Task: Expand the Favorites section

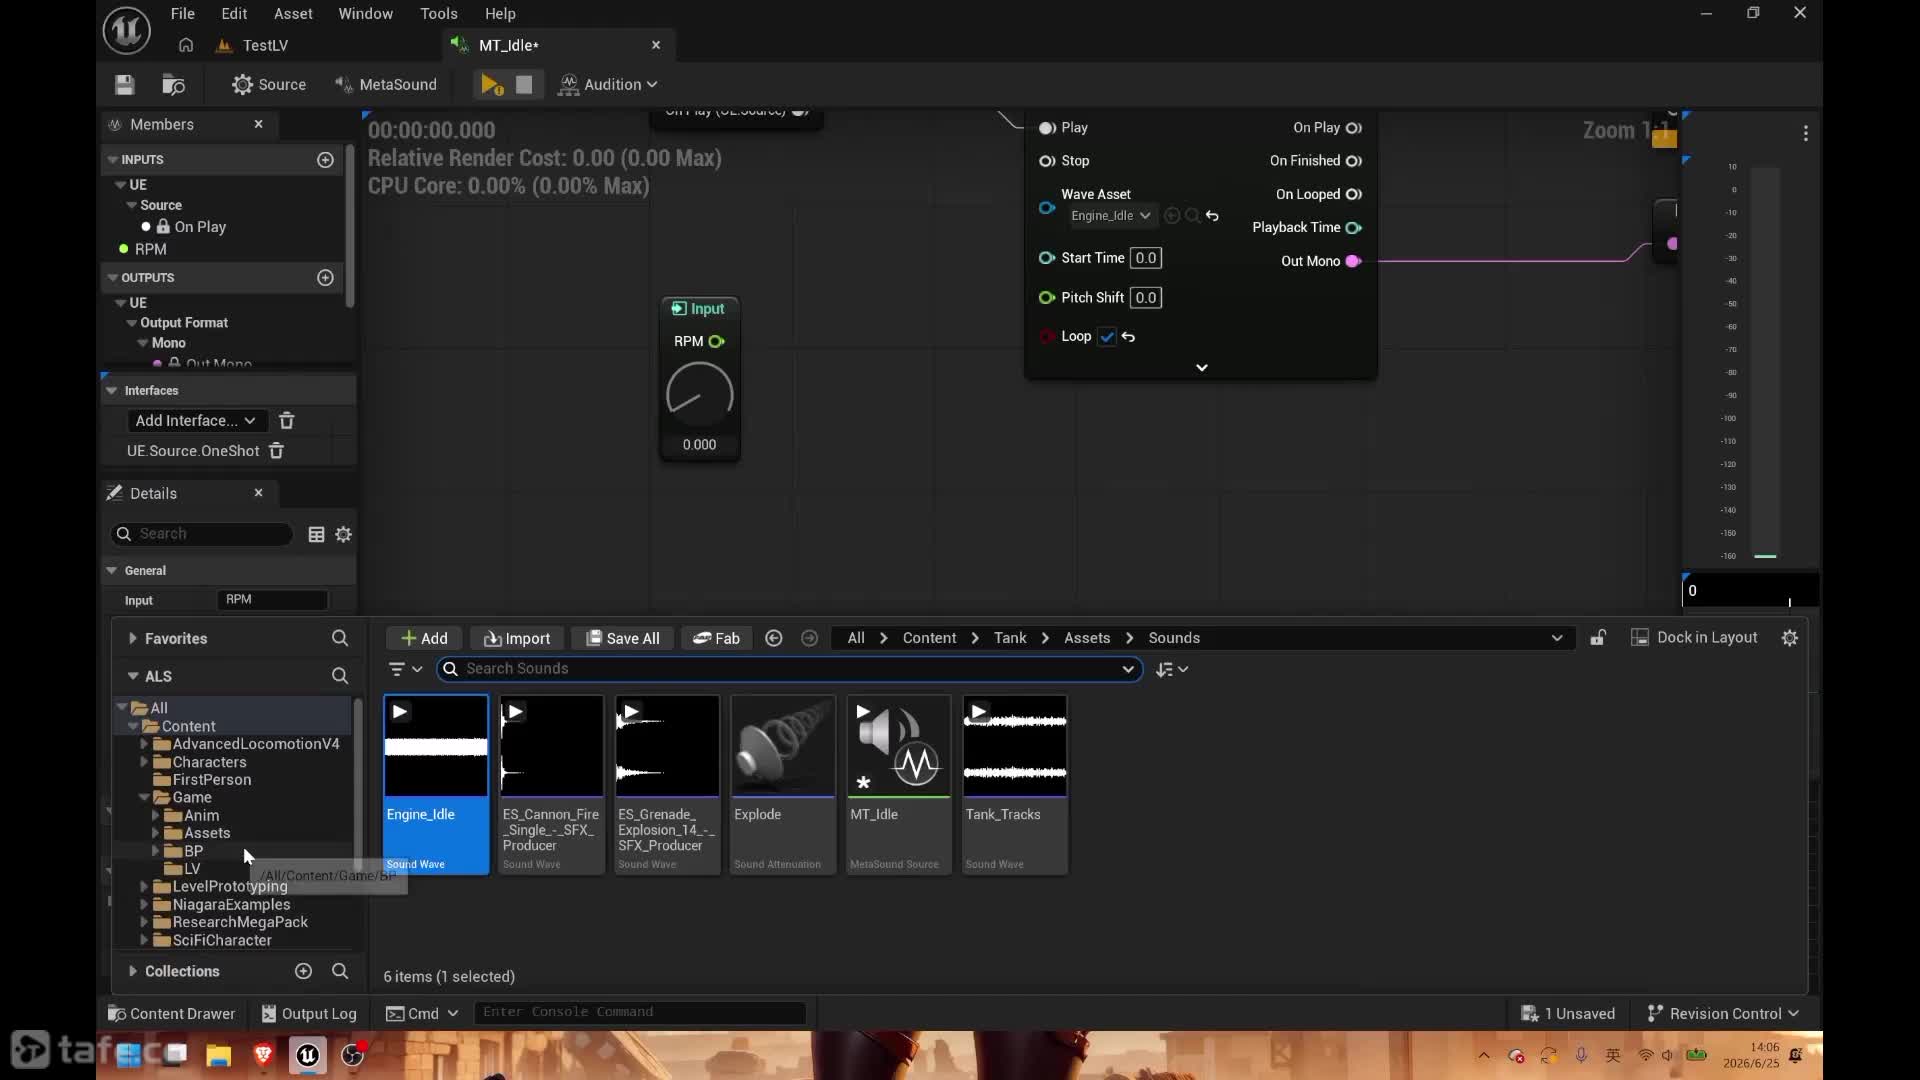Action: click(132, 639)
